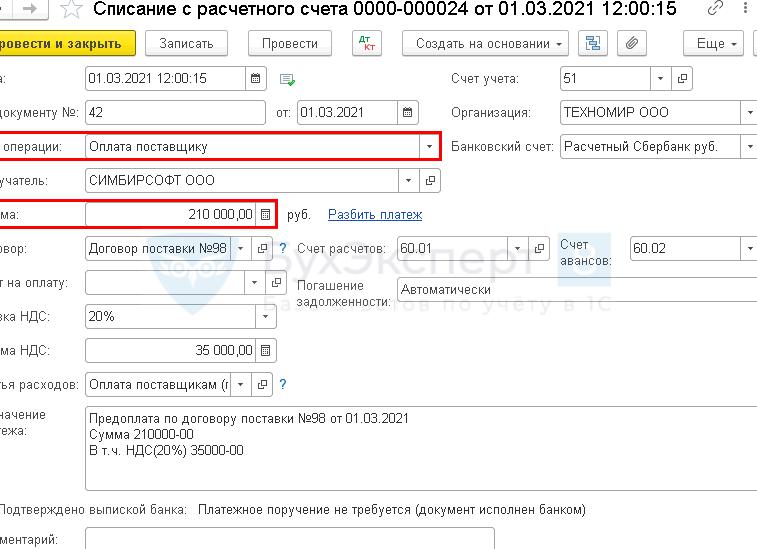The height and width of the screenshot is (549, 757).
Task: Open calculator for Сумма НДС 35 000,00
Action: coord(265,351)
